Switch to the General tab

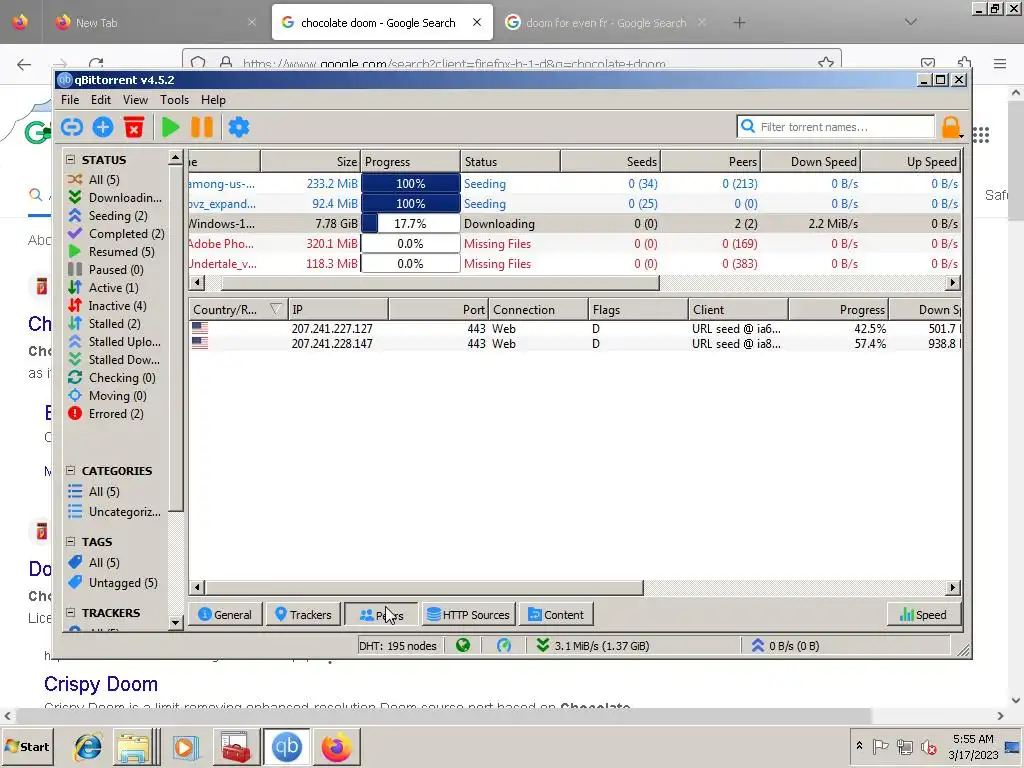tap(225, 615)
